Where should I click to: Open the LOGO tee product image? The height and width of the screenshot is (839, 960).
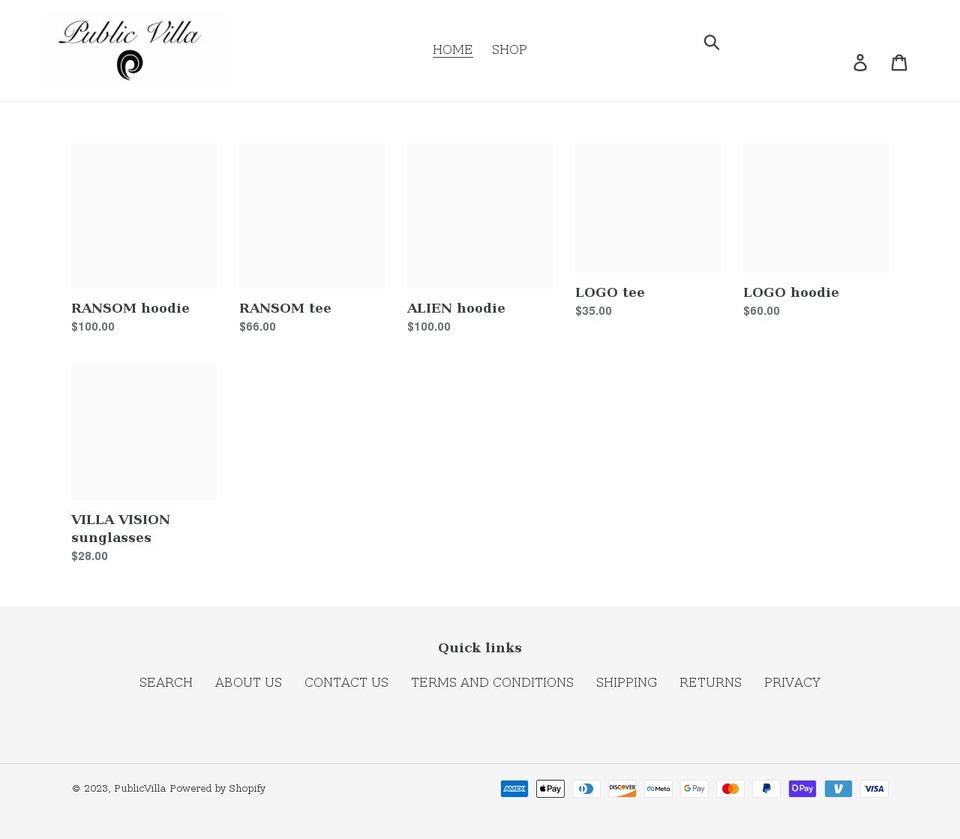coord(648,208)
